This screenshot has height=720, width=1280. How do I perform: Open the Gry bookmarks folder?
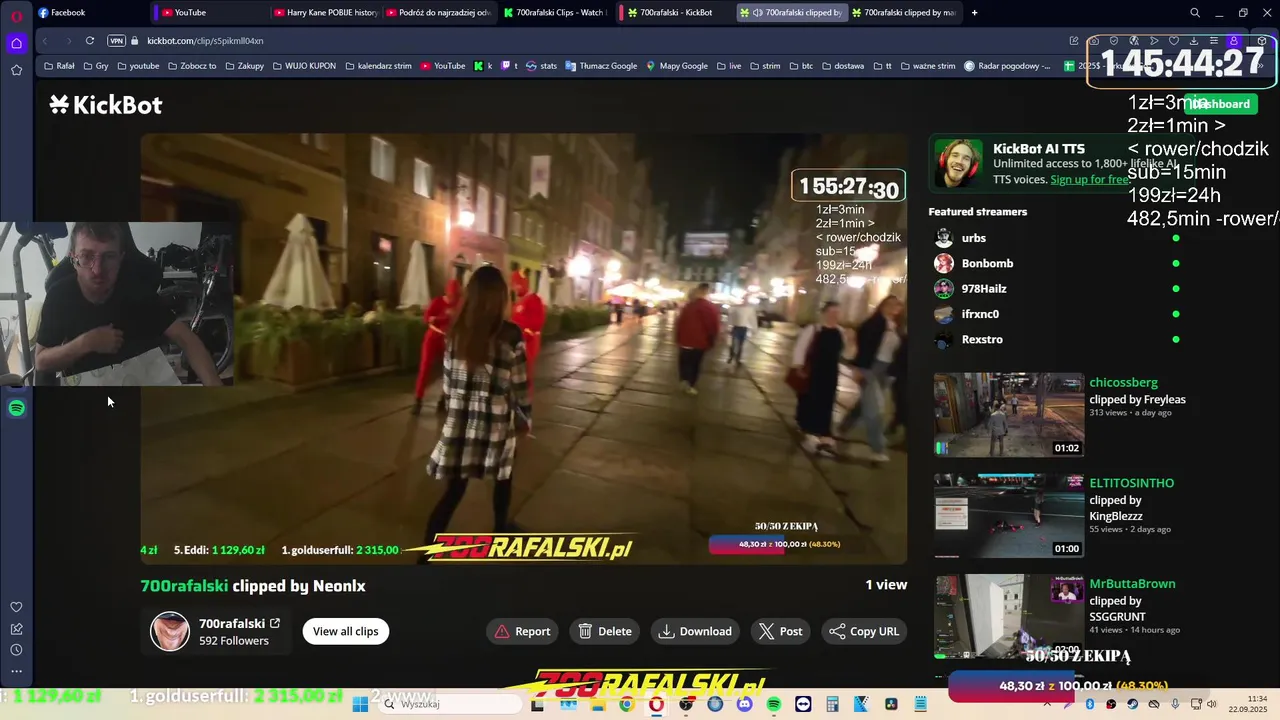pyautogui.click(x=96, y=66)
